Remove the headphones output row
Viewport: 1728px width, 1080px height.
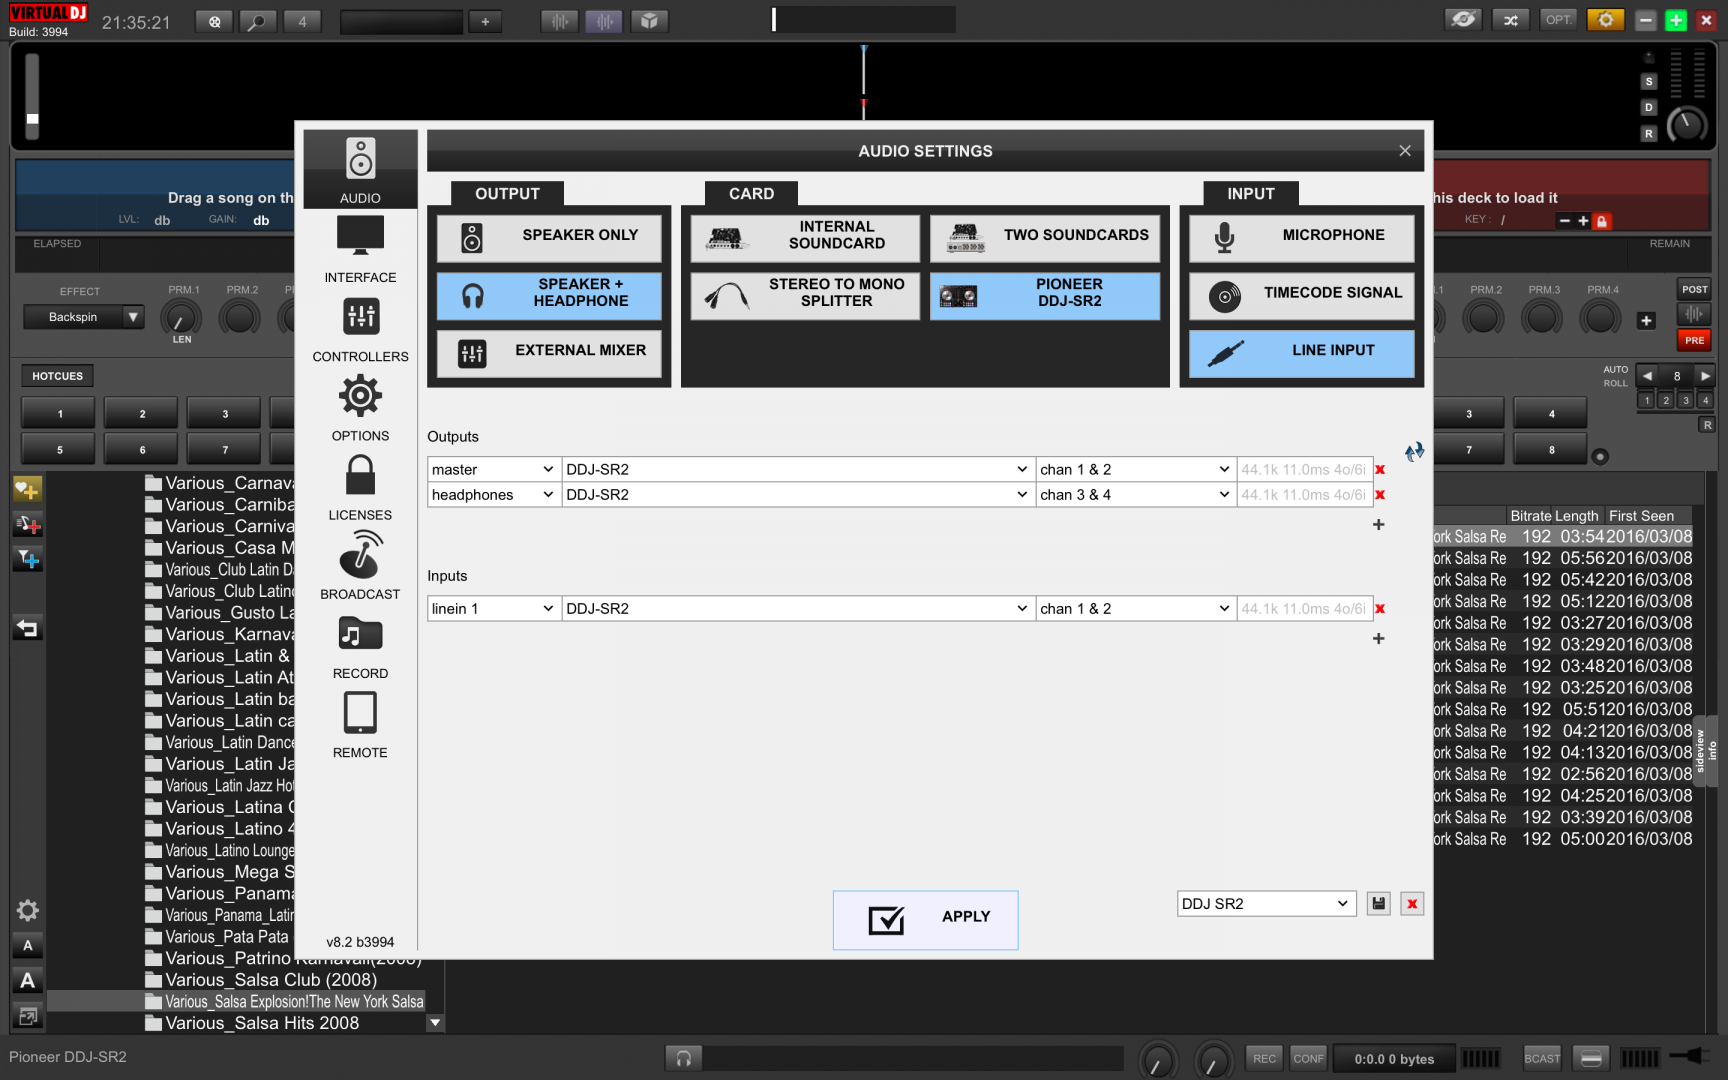(x=1380, y=495)
